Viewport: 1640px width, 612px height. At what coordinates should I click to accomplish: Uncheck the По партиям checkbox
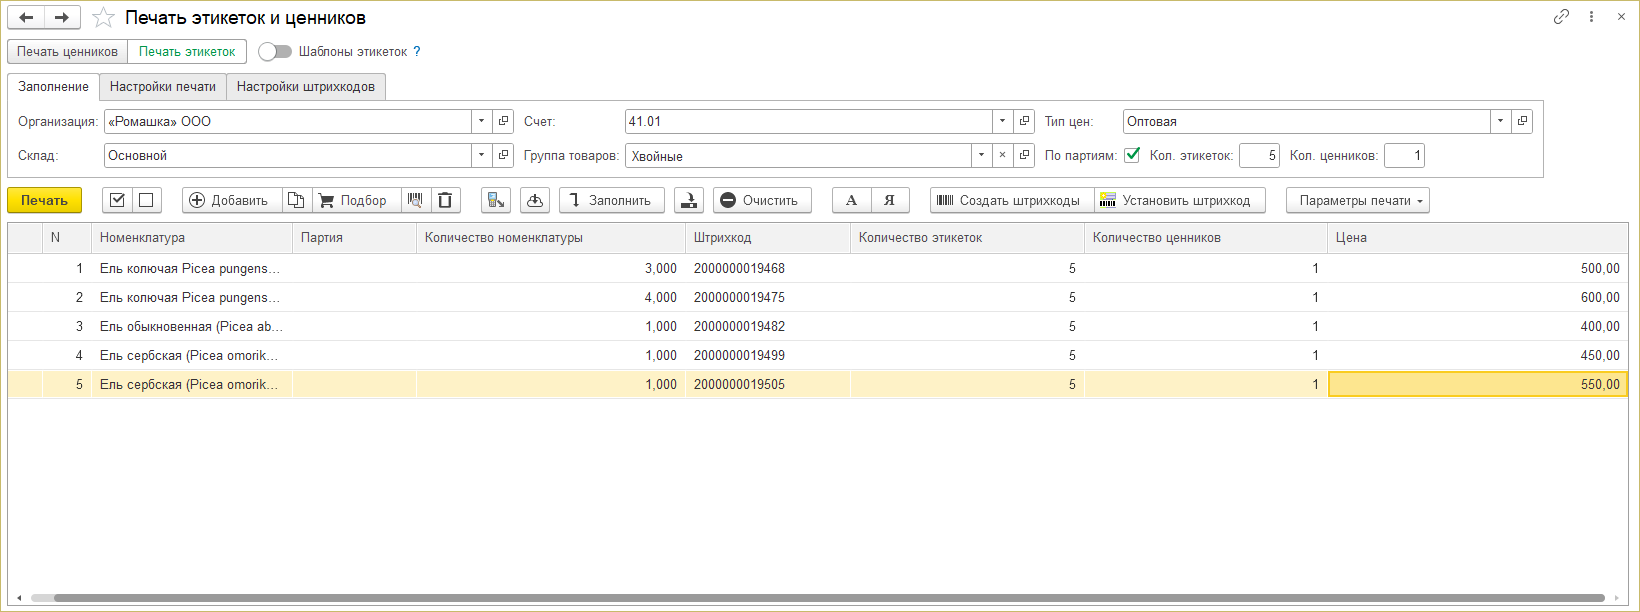coord(1132,155)
